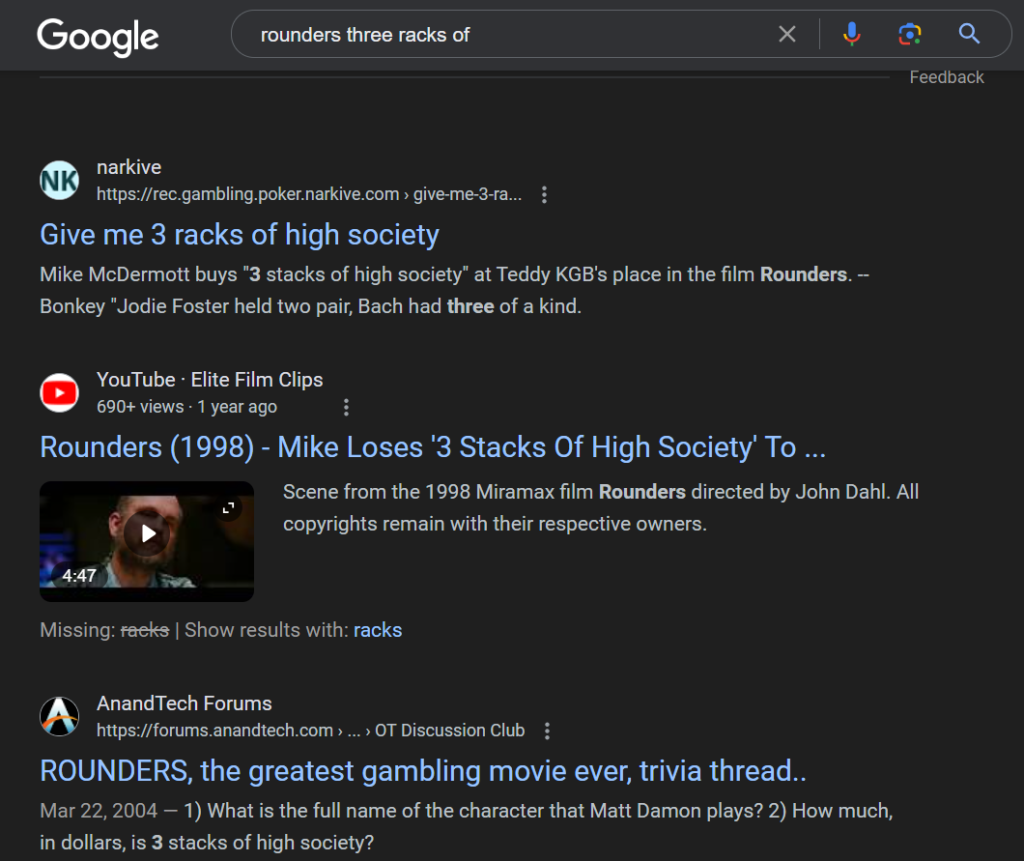The width and height of the screenshot is (1024, 861).
Task: Click the YouTube site favicon
Action: tap(59, 392)
